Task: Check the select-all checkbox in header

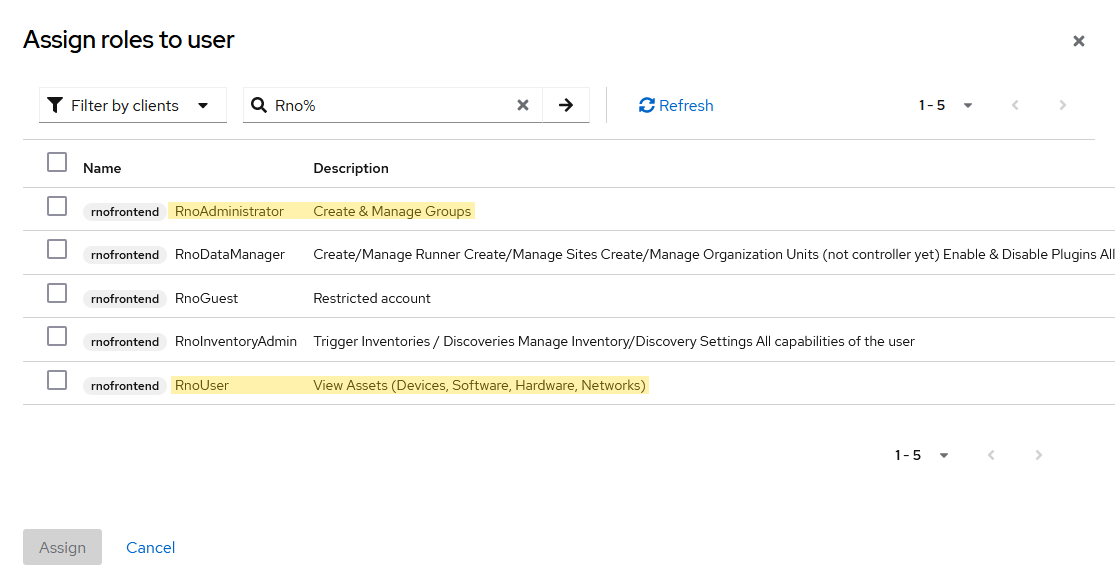Action: click(x=57, y=162)
